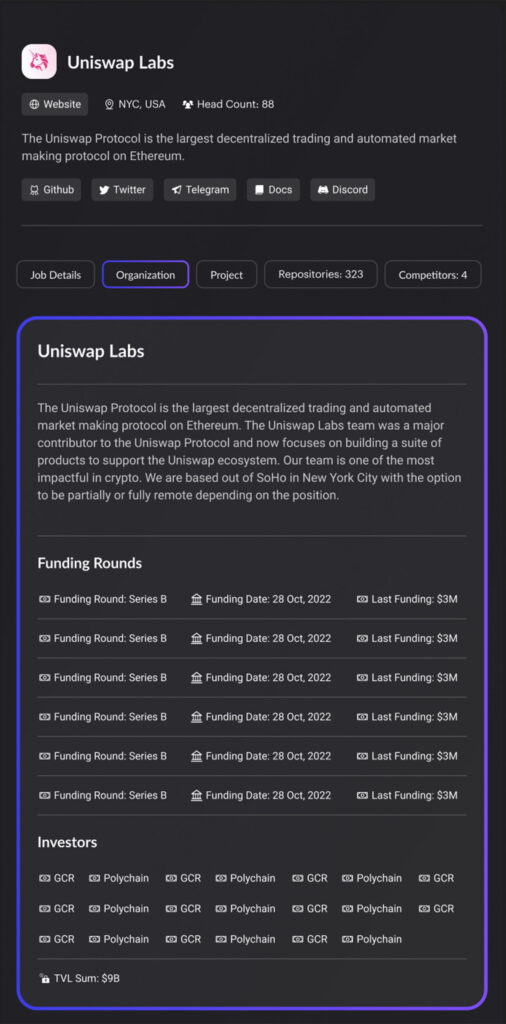Click the lock icon beside TVL Sum
This screenshot has width=506, height=1024.
(x=45, y=978)
